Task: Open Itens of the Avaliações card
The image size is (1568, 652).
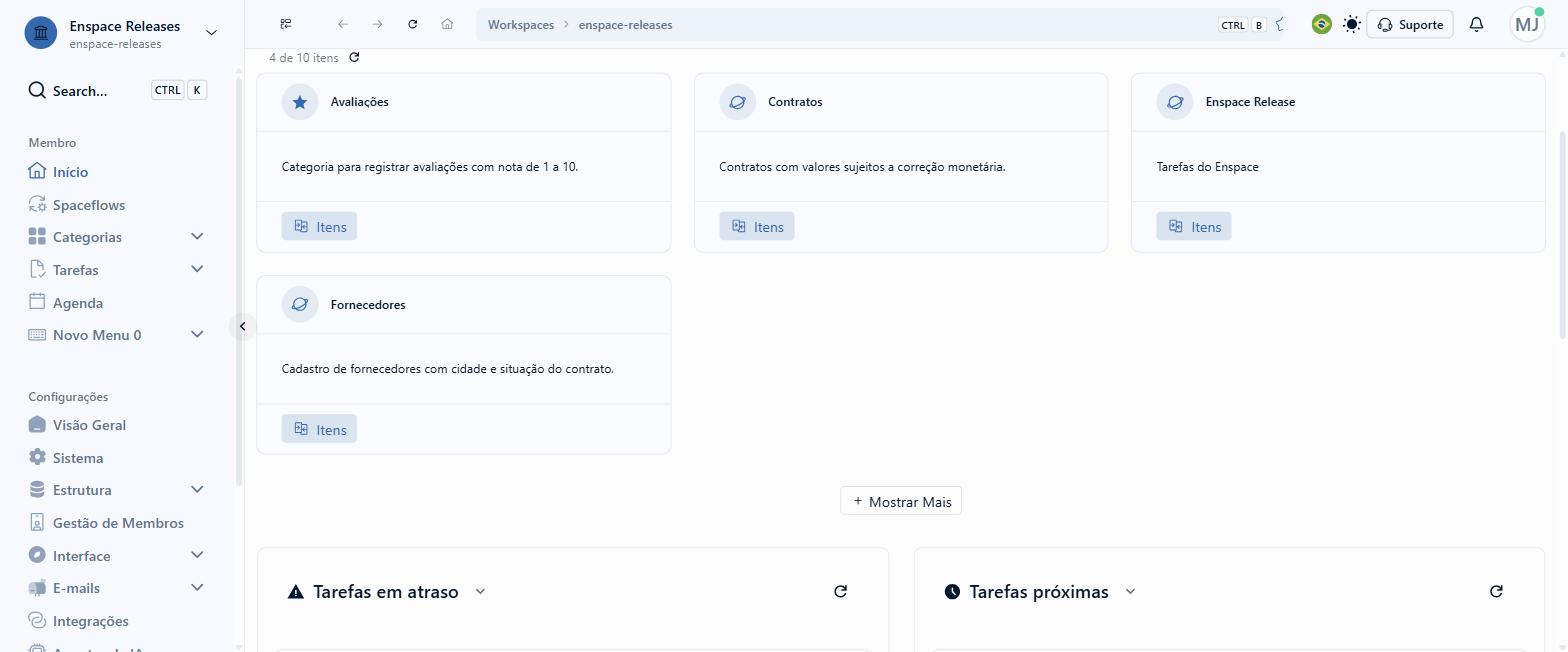Action: (x=319, y=226)
